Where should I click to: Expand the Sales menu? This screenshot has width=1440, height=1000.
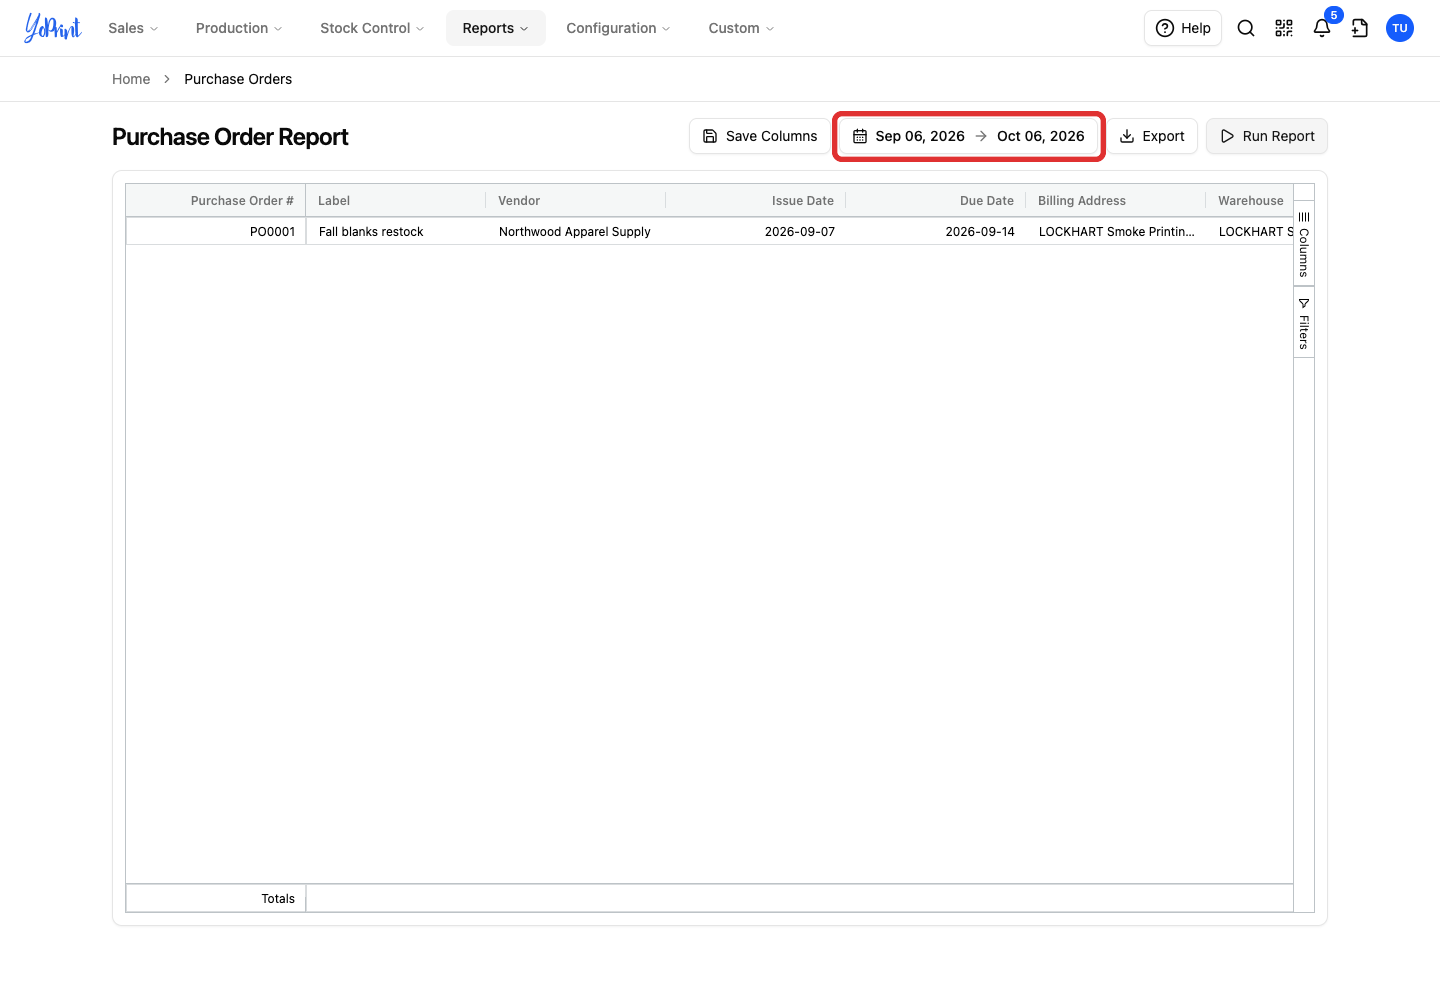click(133, 28)
